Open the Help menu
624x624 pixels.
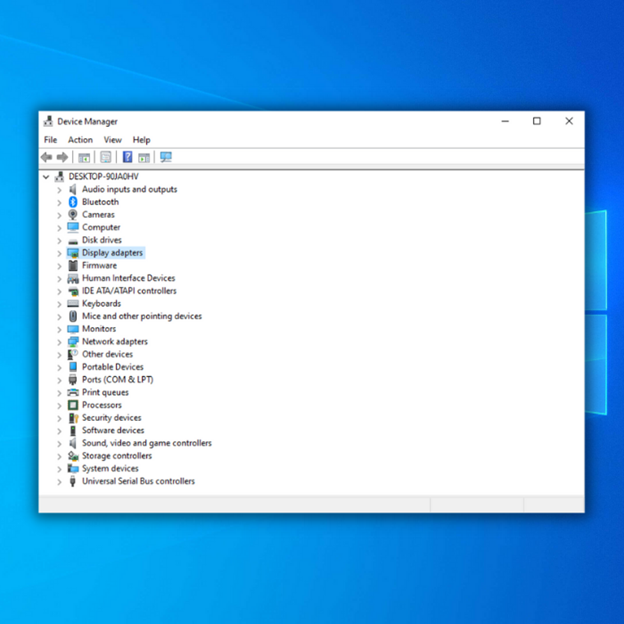(x=141, y=140)
